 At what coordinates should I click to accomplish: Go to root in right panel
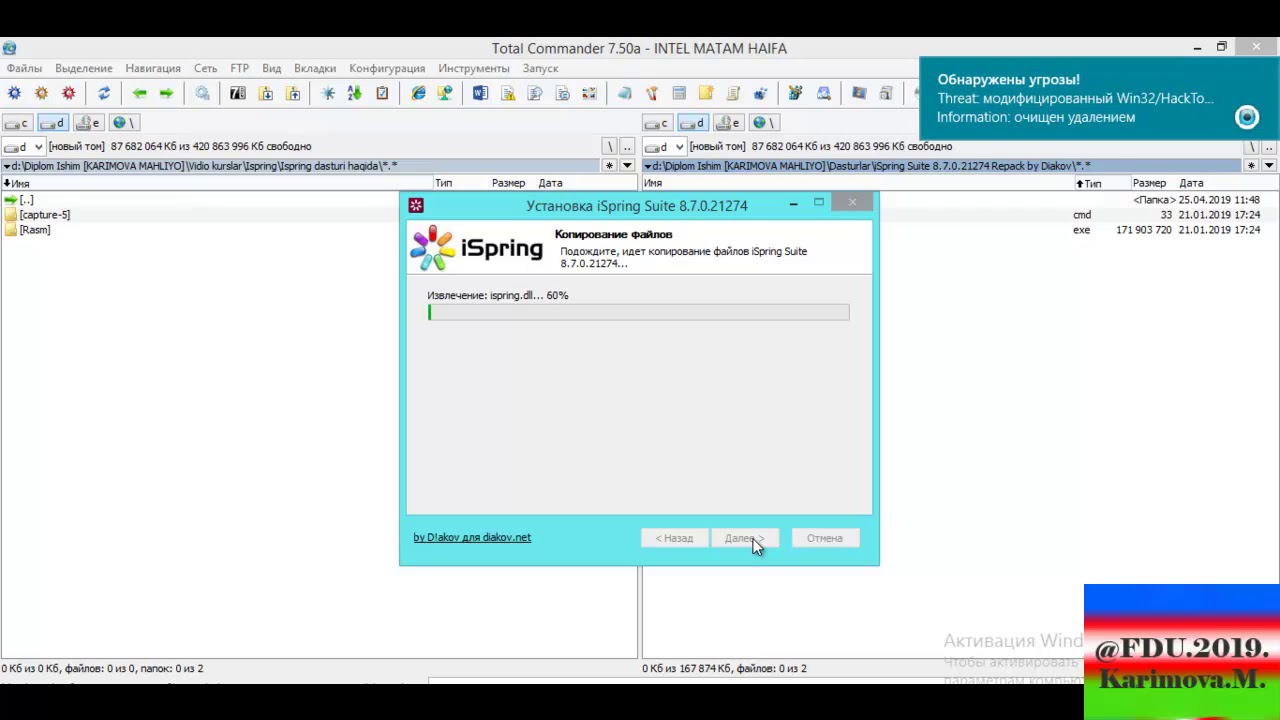[1250, 146]
